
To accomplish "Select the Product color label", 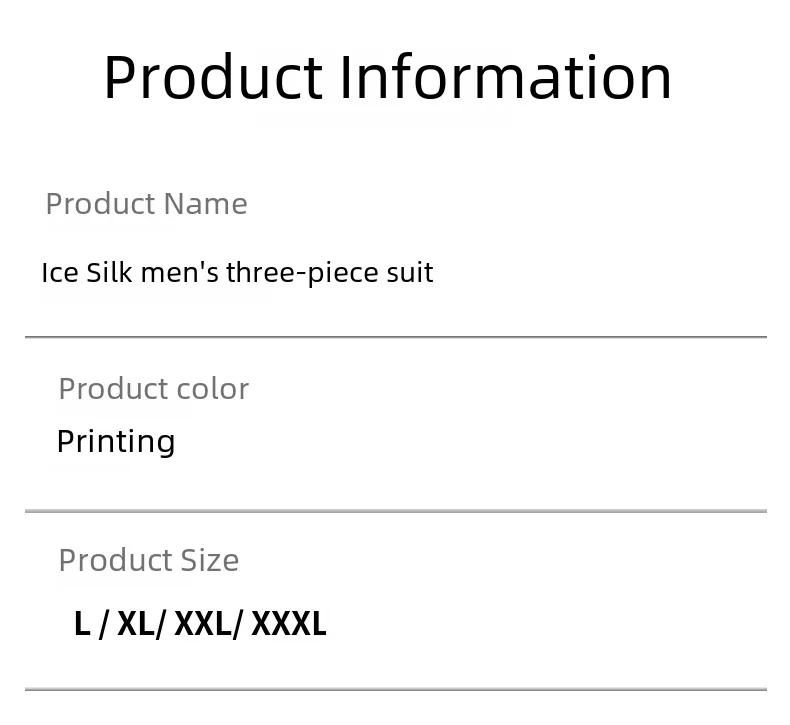I will click(x=154, y=388).
